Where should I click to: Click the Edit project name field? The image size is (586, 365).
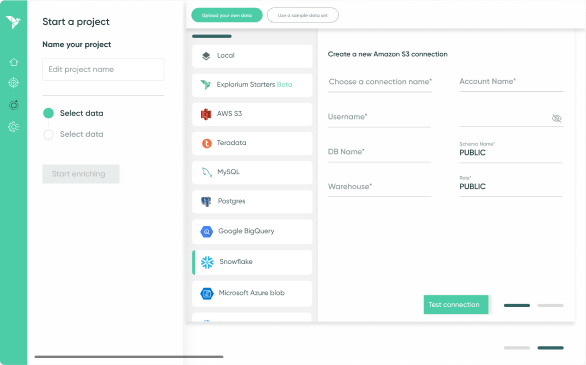pyautogui.click(x=103, y=69)
